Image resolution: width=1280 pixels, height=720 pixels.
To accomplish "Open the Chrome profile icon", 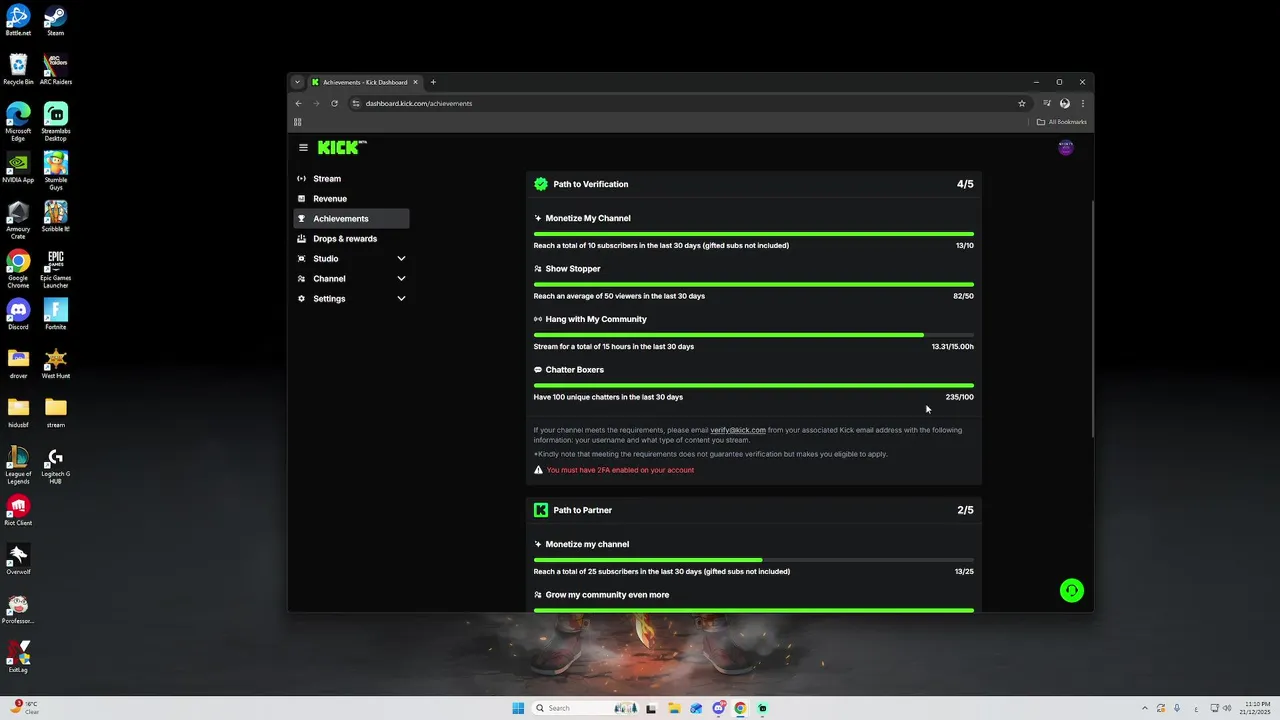I will click(1065, 103).
